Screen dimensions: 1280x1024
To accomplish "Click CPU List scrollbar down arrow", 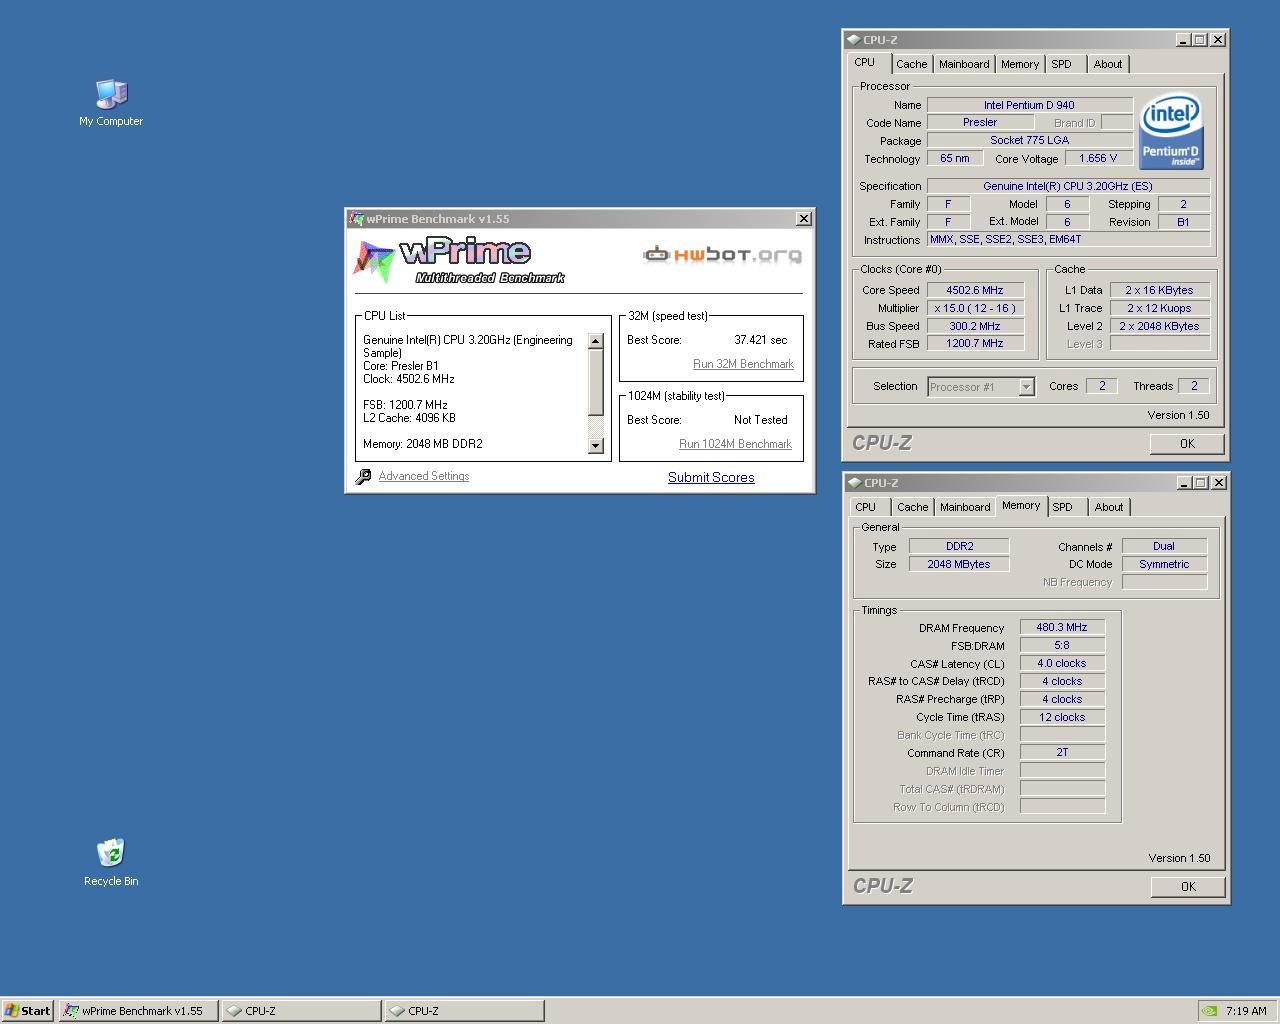I will (x=596, y=446).
